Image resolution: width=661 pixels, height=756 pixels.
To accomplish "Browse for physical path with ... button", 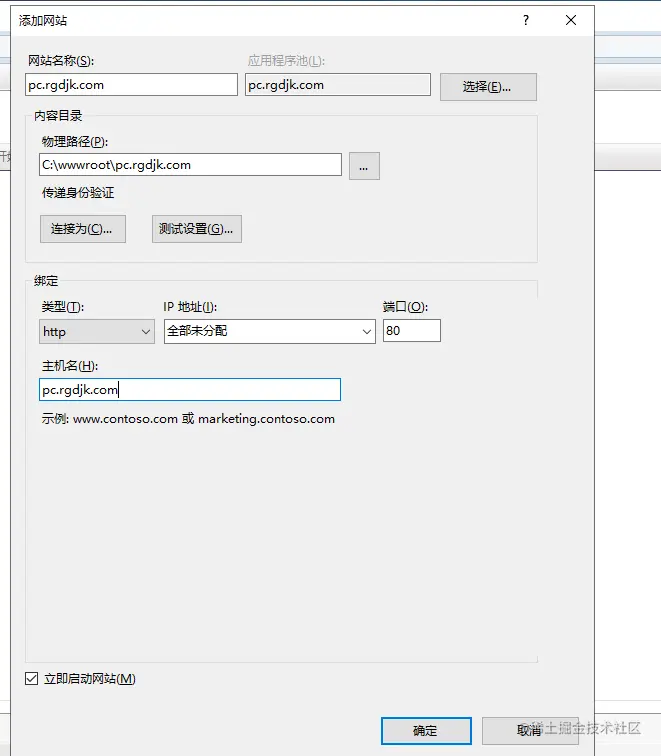I will coord(364,166).
